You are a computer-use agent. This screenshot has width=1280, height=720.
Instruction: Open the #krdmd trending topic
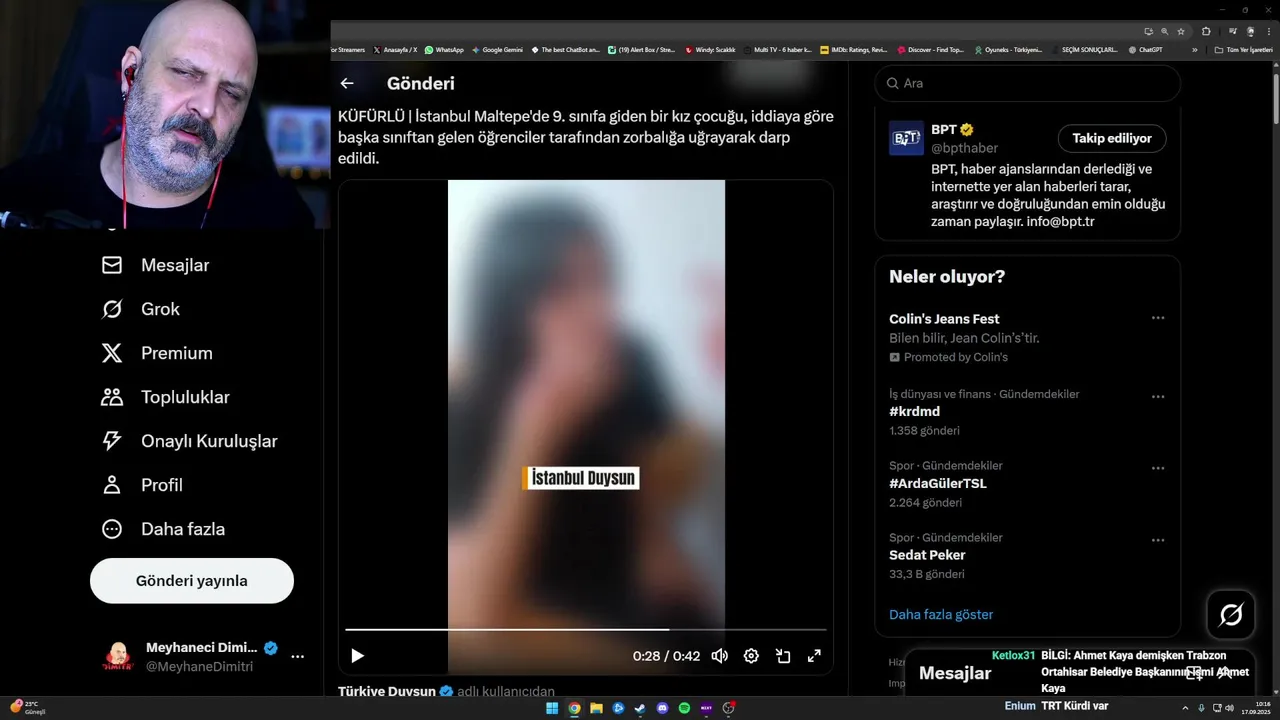(1028, 412)
